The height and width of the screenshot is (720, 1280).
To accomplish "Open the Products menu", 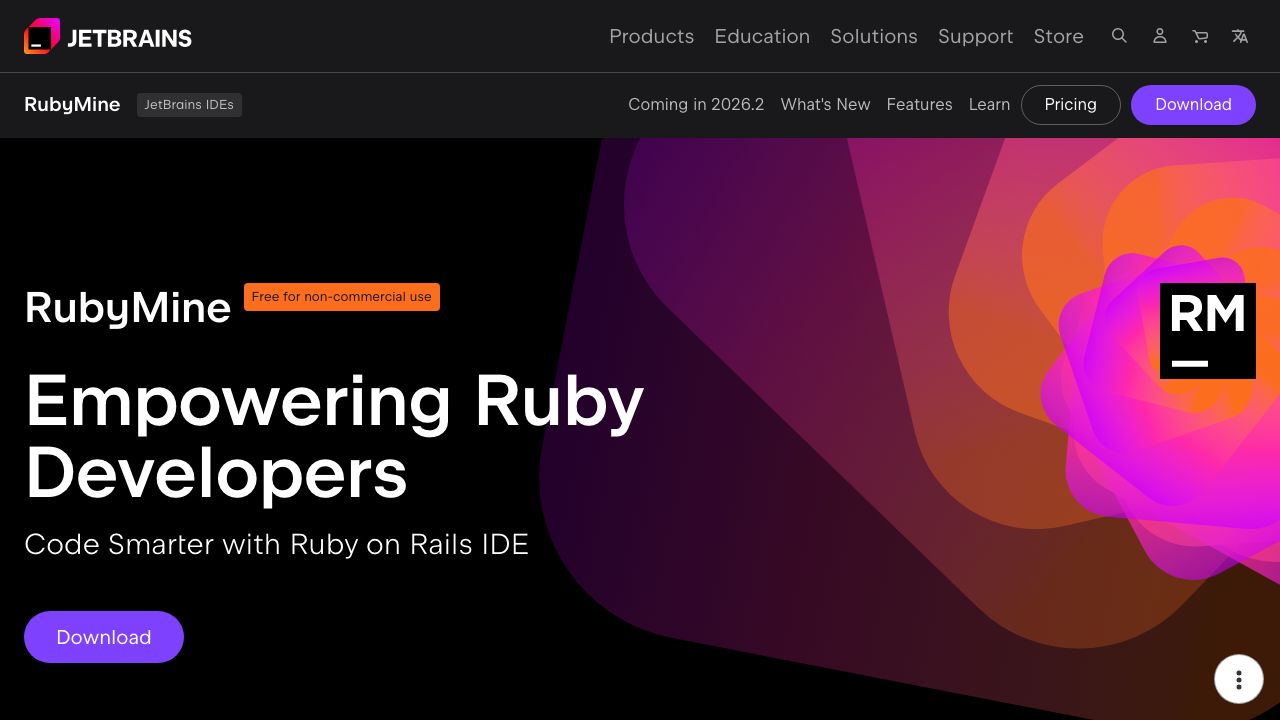I will 651,36.
